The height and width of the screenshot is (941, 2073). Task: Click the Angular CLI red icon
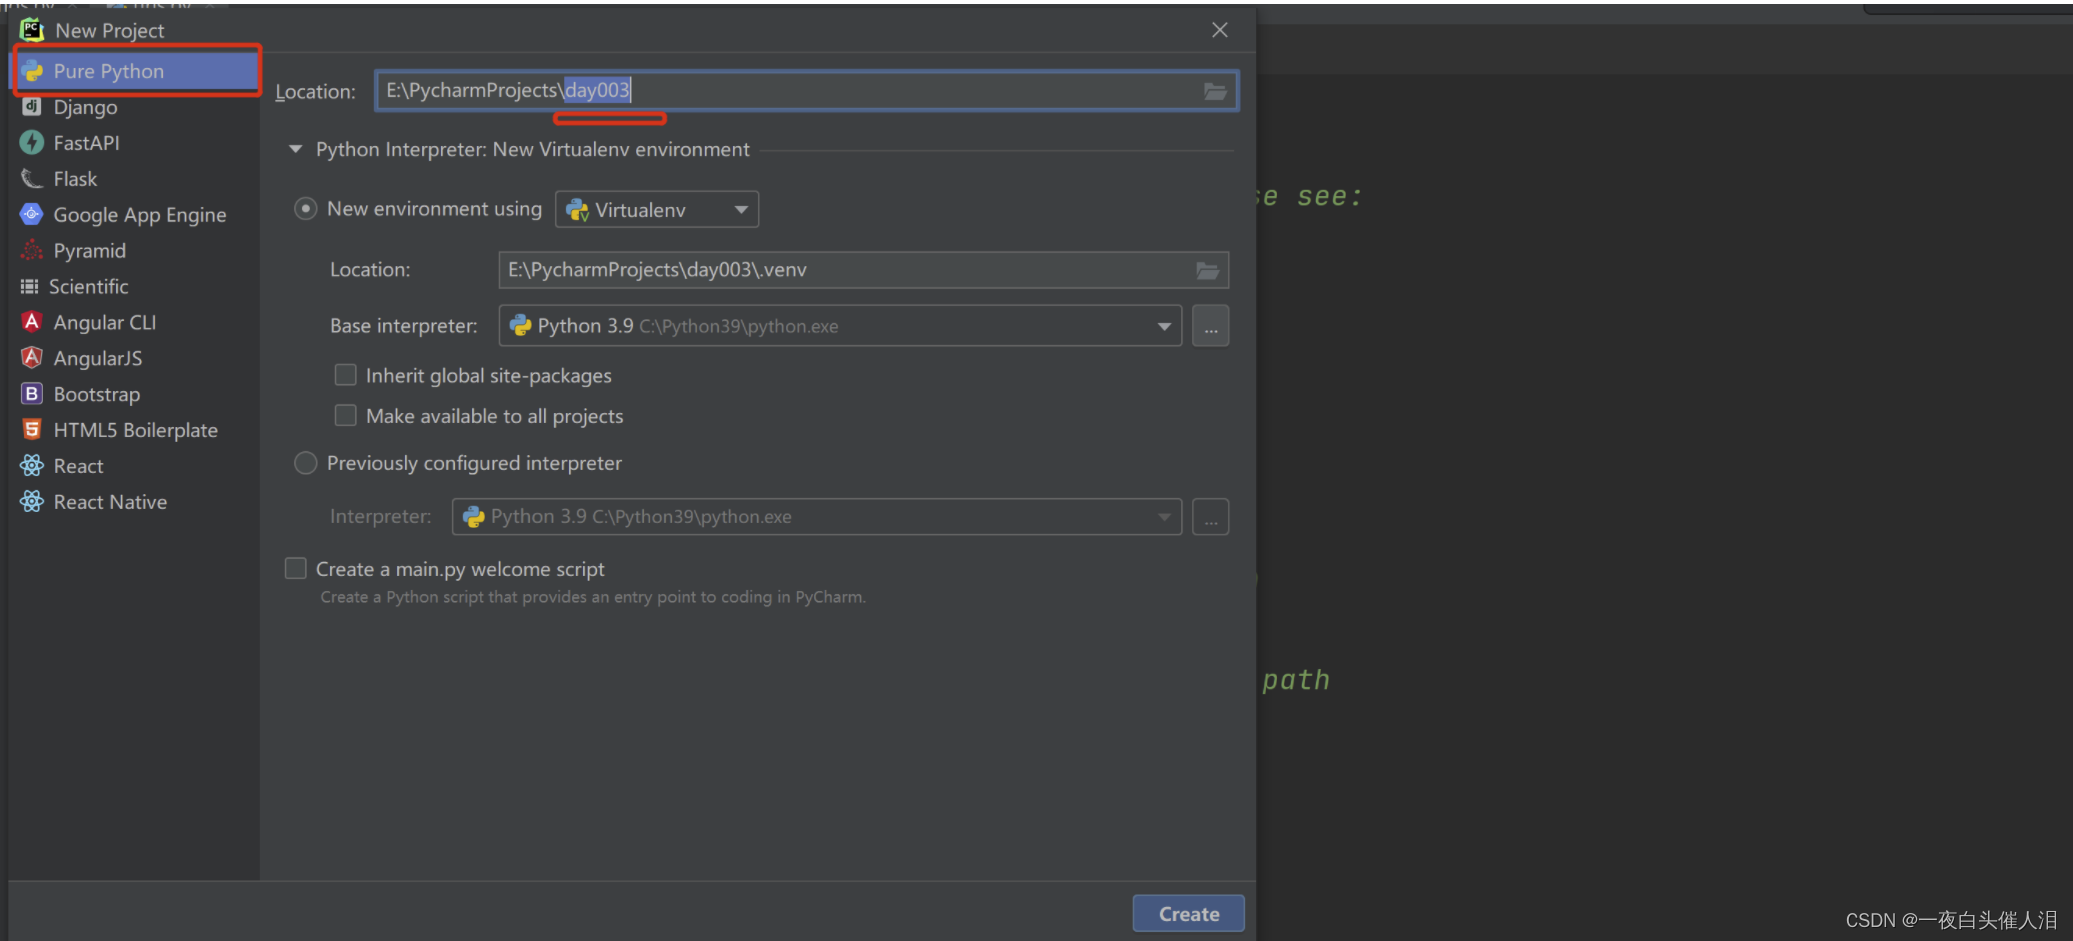(32, 322)
